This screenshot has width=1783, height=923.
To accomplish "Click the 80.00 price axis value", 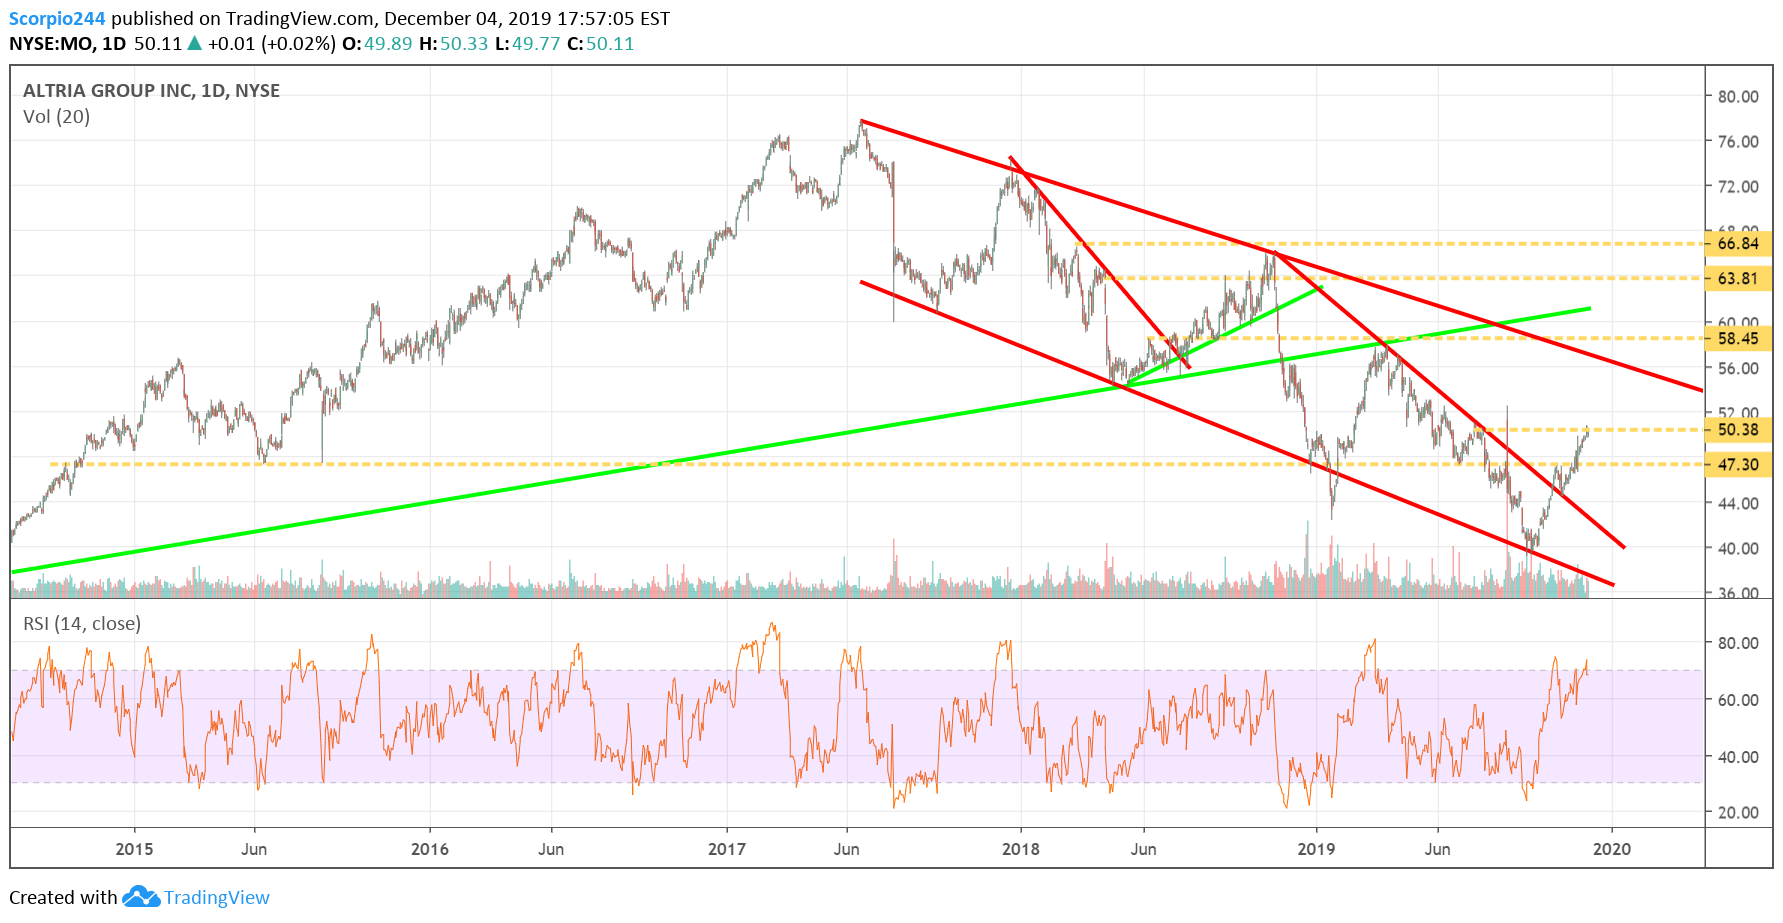I will click(1738, 97).
